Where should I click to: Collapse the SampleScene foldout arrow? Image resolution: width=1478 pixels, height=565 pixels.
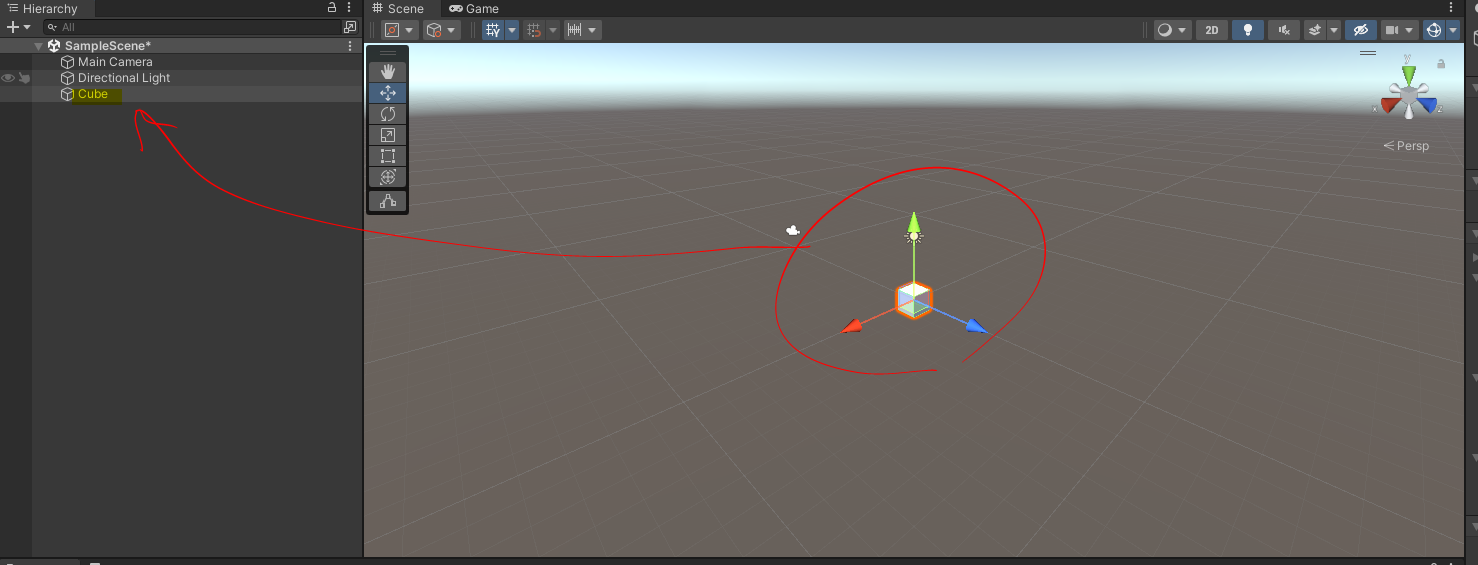39,46
